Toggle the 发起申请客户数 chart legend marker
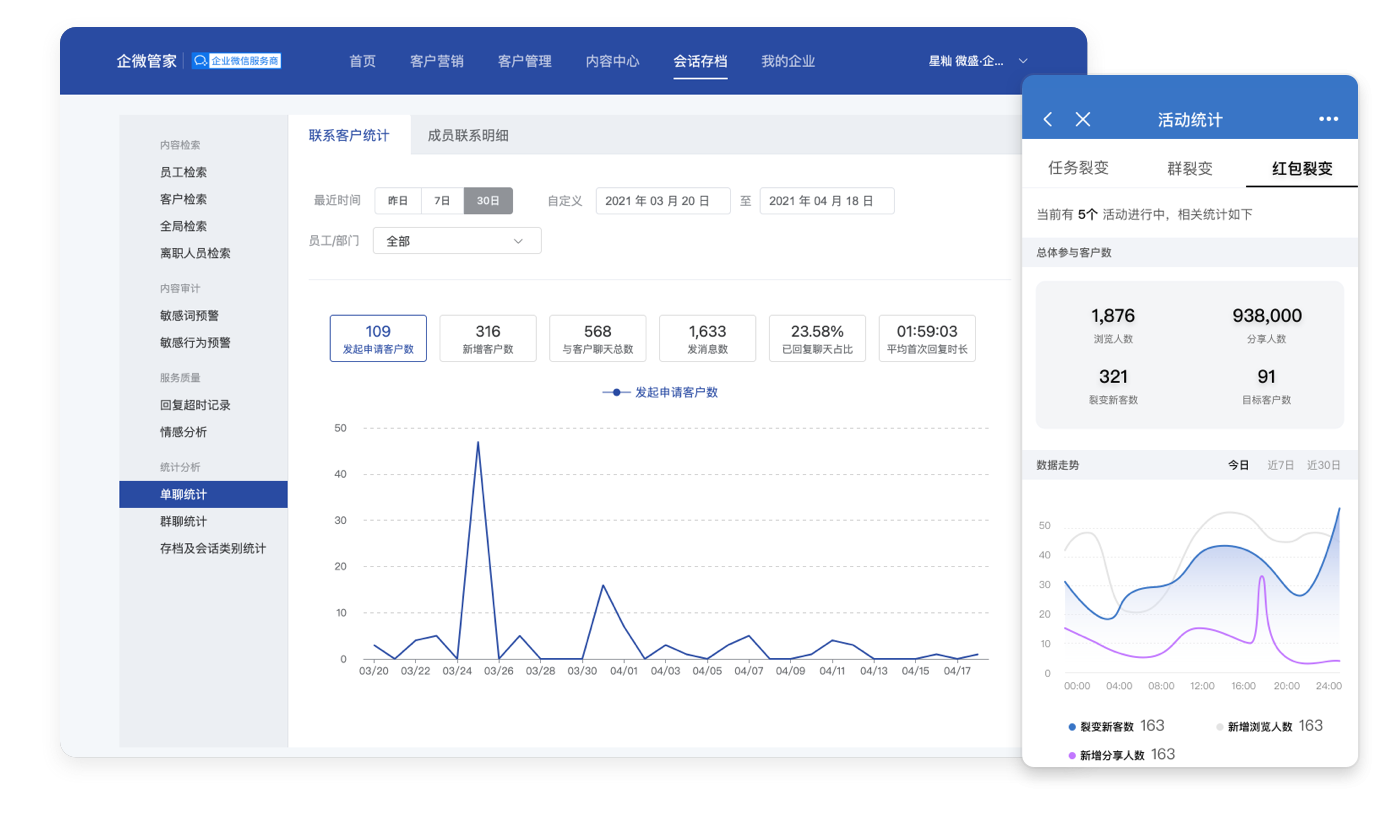Screen dimensions: 1400x816 616,392
